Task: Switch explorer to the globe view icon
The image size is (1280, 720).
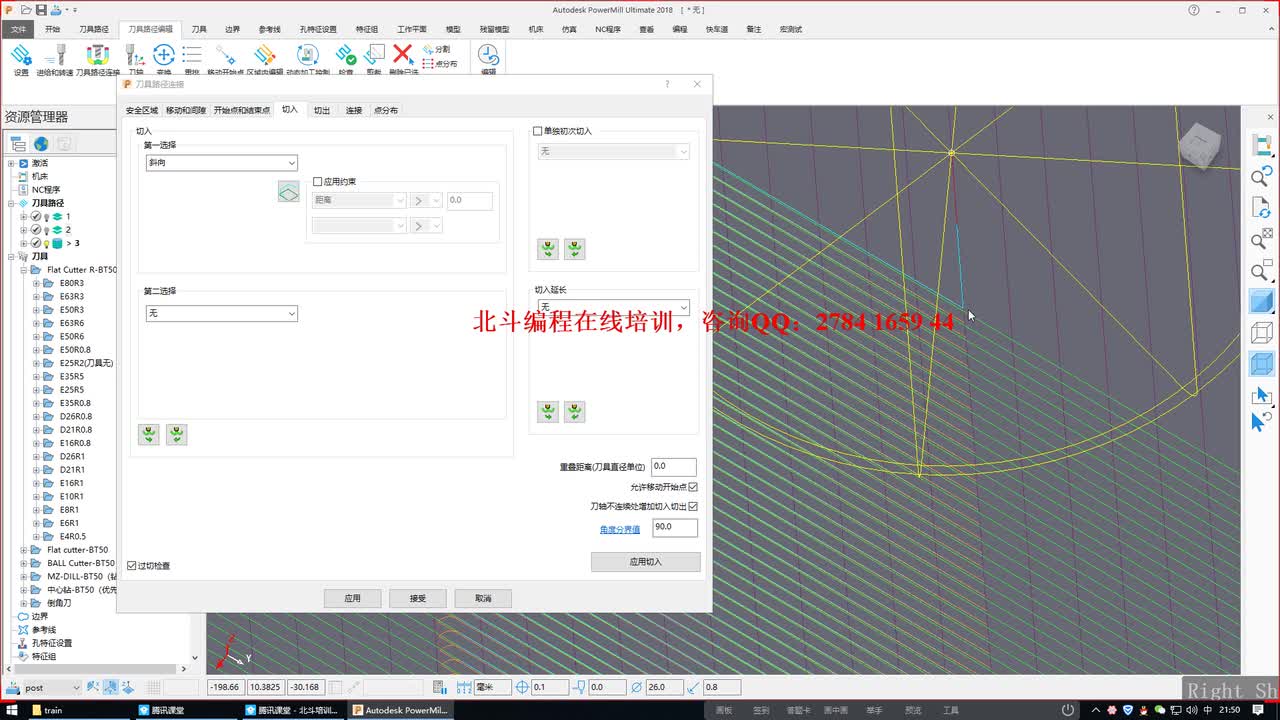Action: (41, 144)
